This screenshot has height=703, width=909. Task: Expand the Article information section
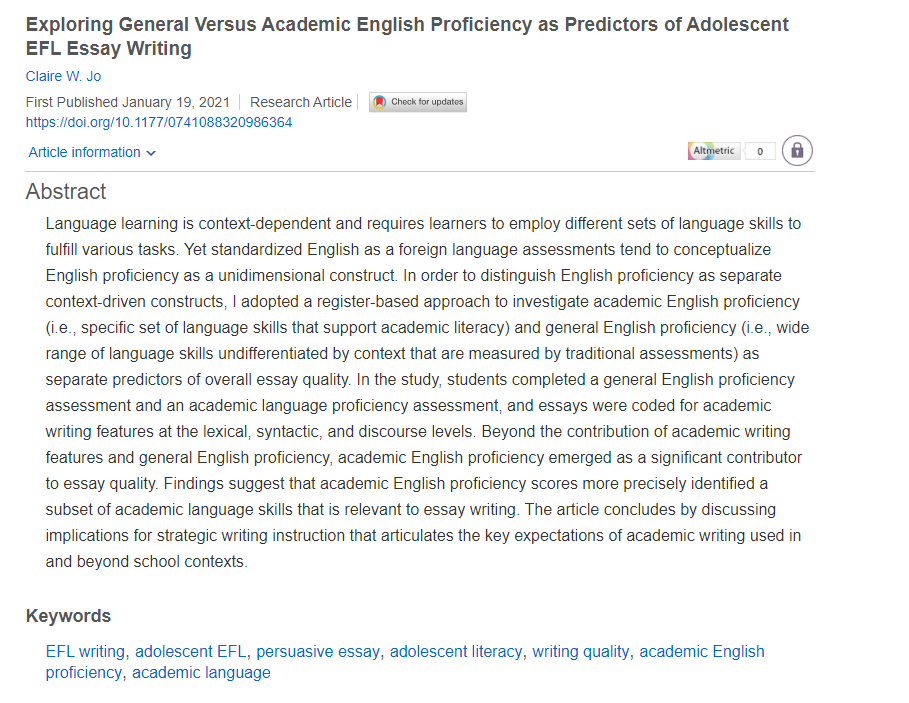[x=92, y=152]
